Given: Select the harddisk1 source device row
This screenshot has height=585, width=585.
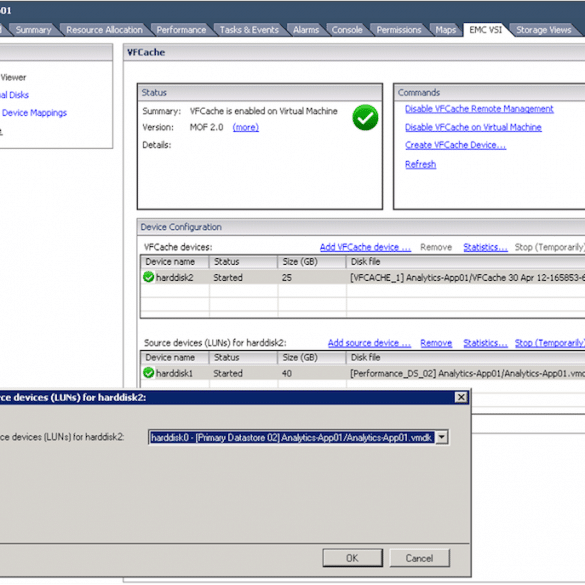Looking at the screenshot, I should pyautogui.click(x=363, y=373).
